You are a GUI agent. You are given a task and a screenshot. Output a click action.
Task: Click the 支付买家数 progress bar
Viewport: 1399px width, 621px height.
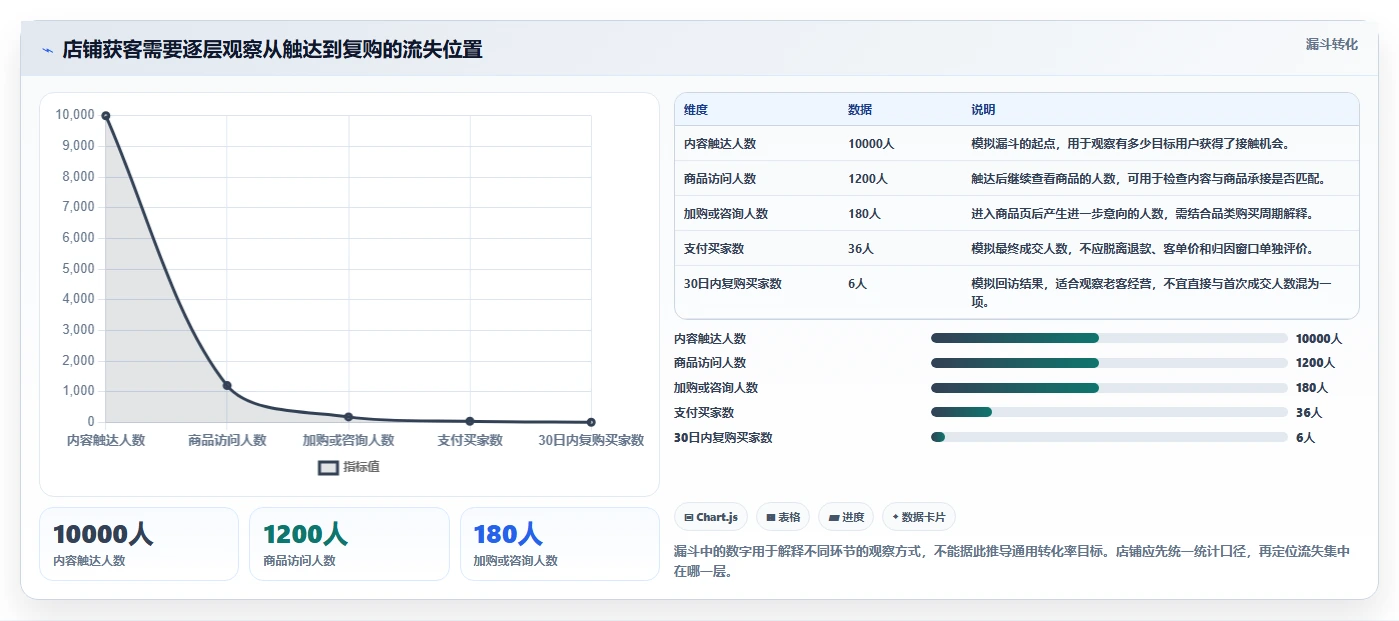1109,412
